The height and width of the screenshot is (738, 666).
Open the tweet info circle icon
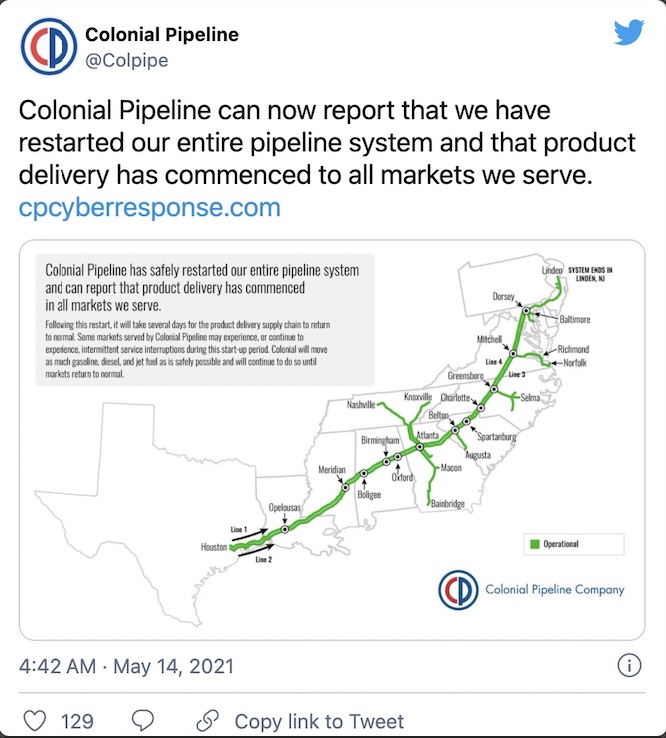click(629, 666)
